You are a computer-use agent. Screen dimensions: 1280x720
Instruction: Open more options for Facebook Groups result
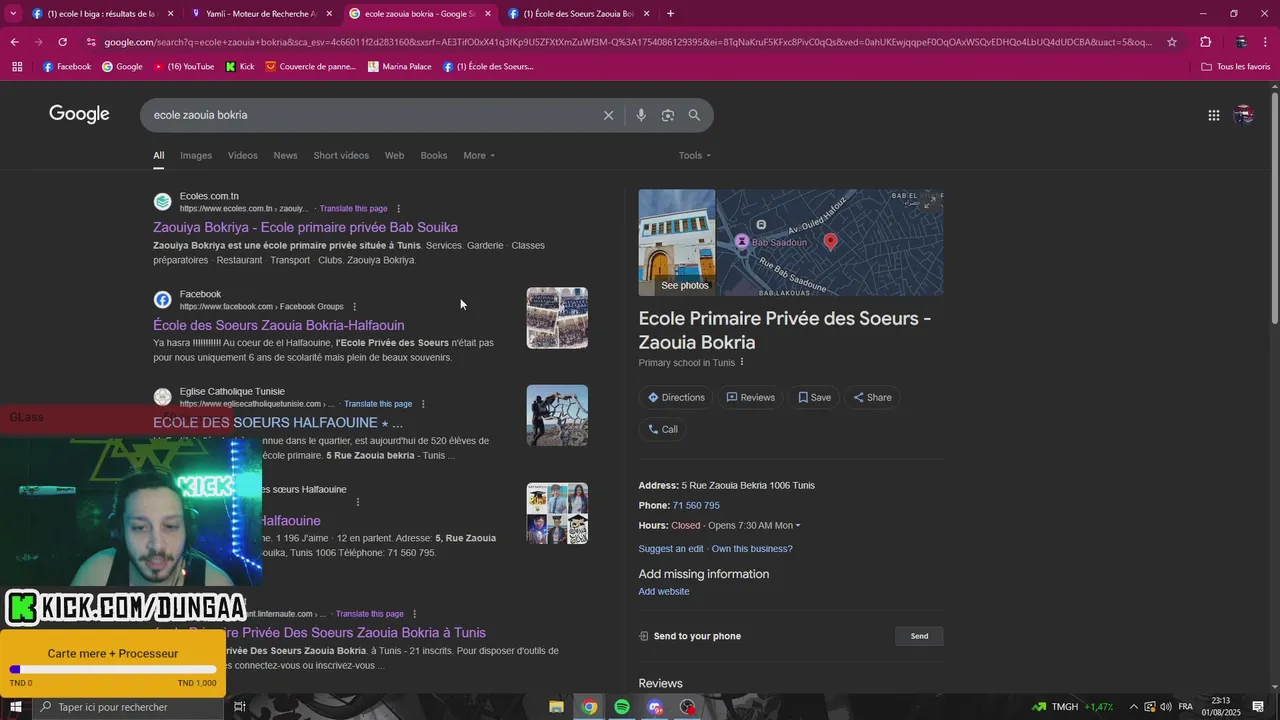pos(354,307)
